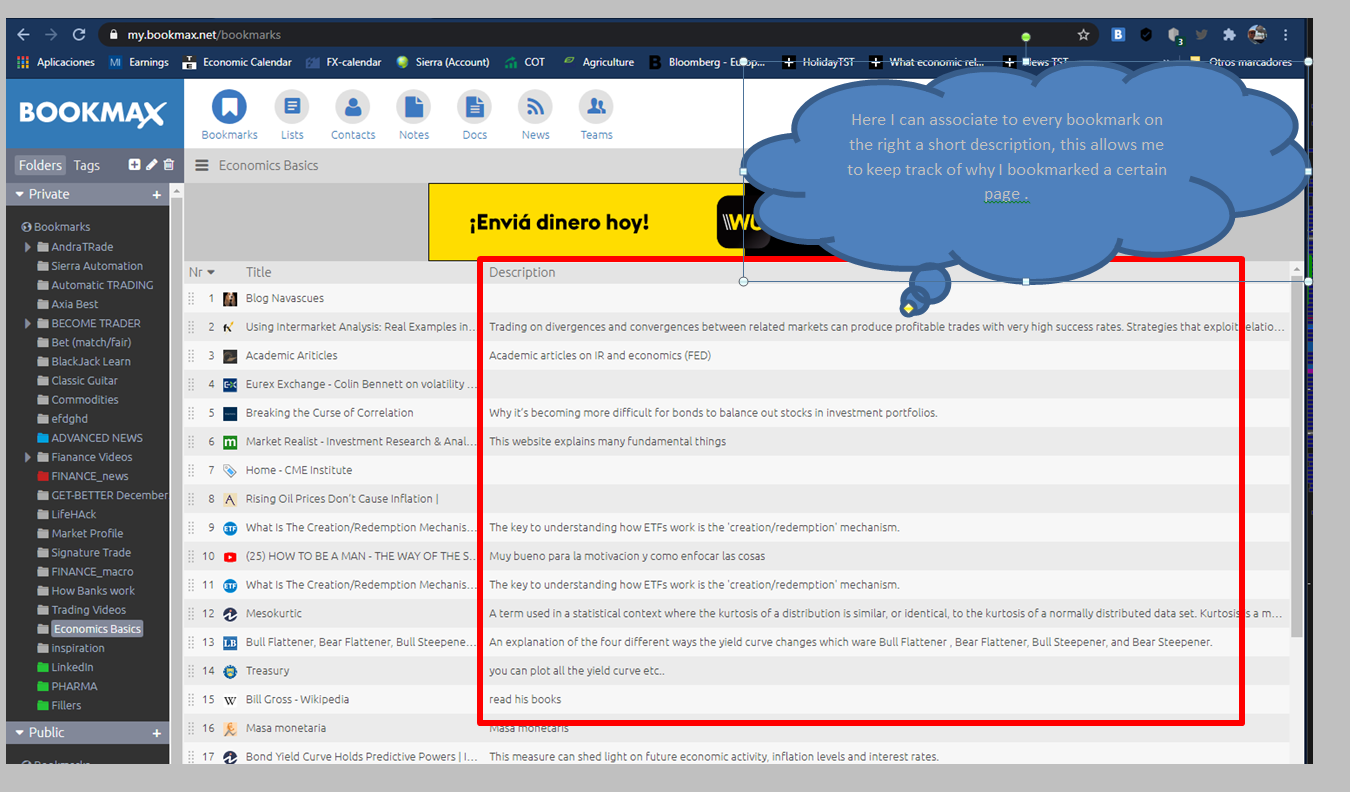This screenshot has height=792, width=1350.
Task: Click the plus icon on Public section
Action: (157, 733)
